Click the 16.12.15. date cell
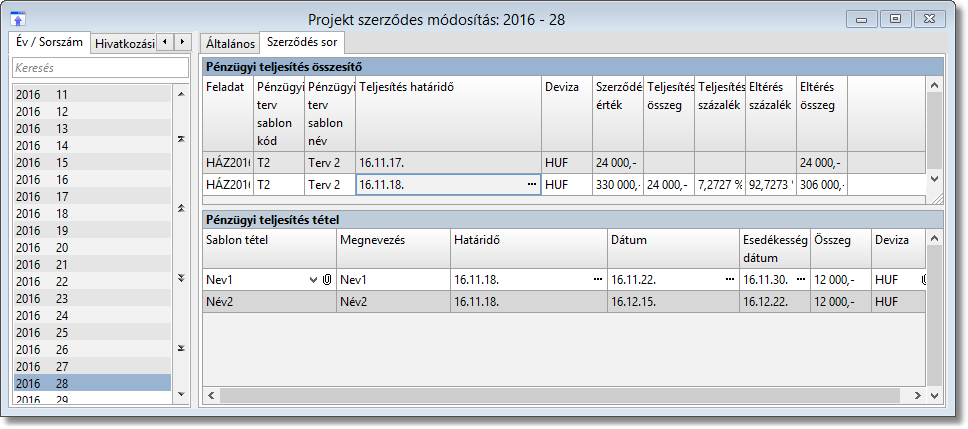This screenshot has height=429, width=968. click(673, 302)
